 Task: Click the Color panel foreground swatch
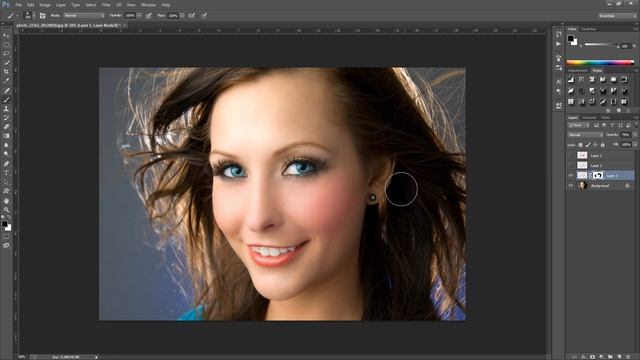pos(571,39)
